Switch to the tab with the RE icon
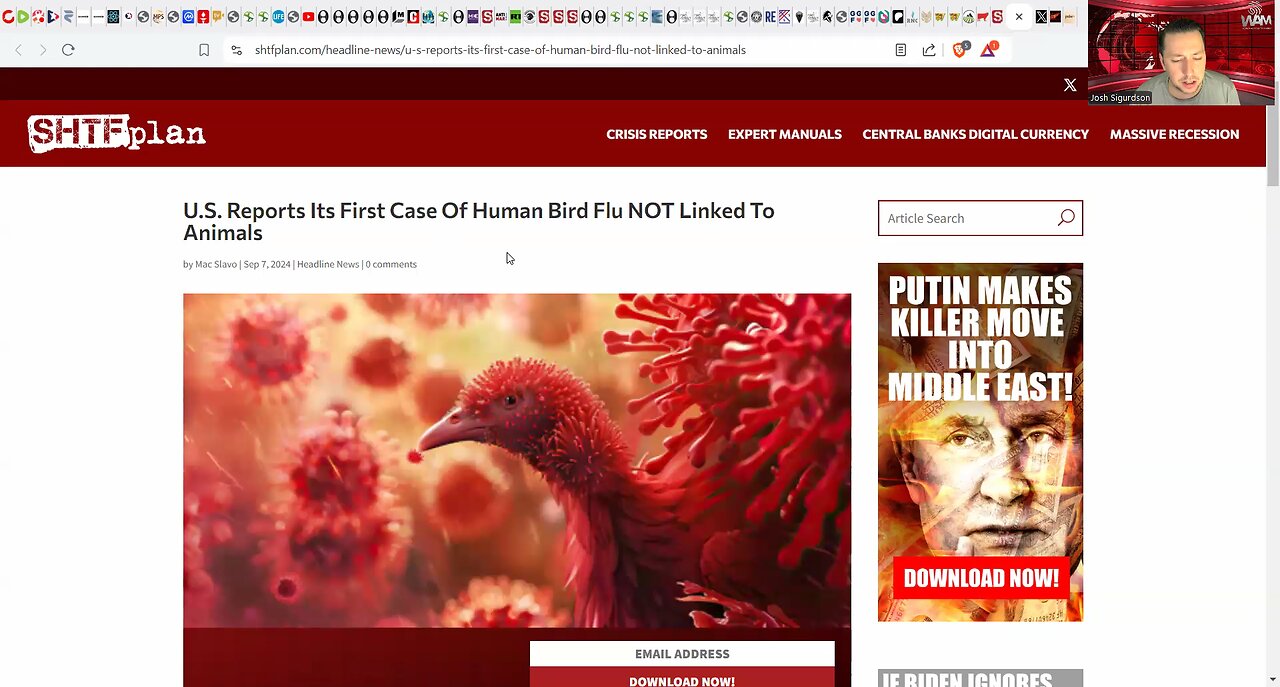 (770, 17)
